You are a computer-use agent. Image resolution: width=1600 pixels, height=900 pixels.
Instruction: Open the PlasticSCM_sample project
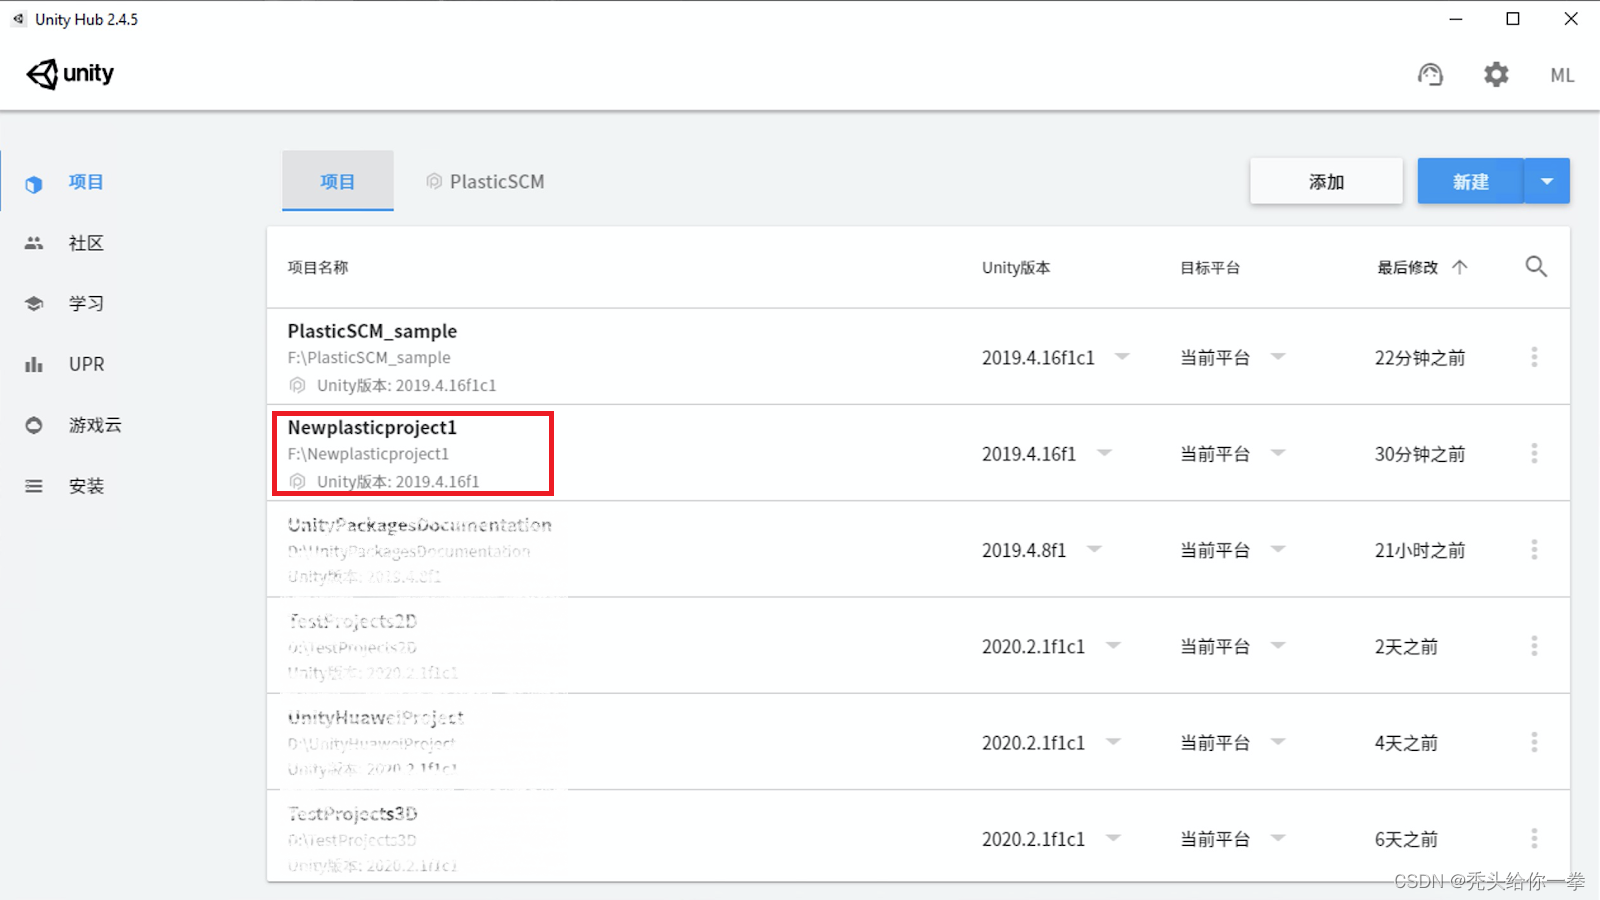(372, 331)
